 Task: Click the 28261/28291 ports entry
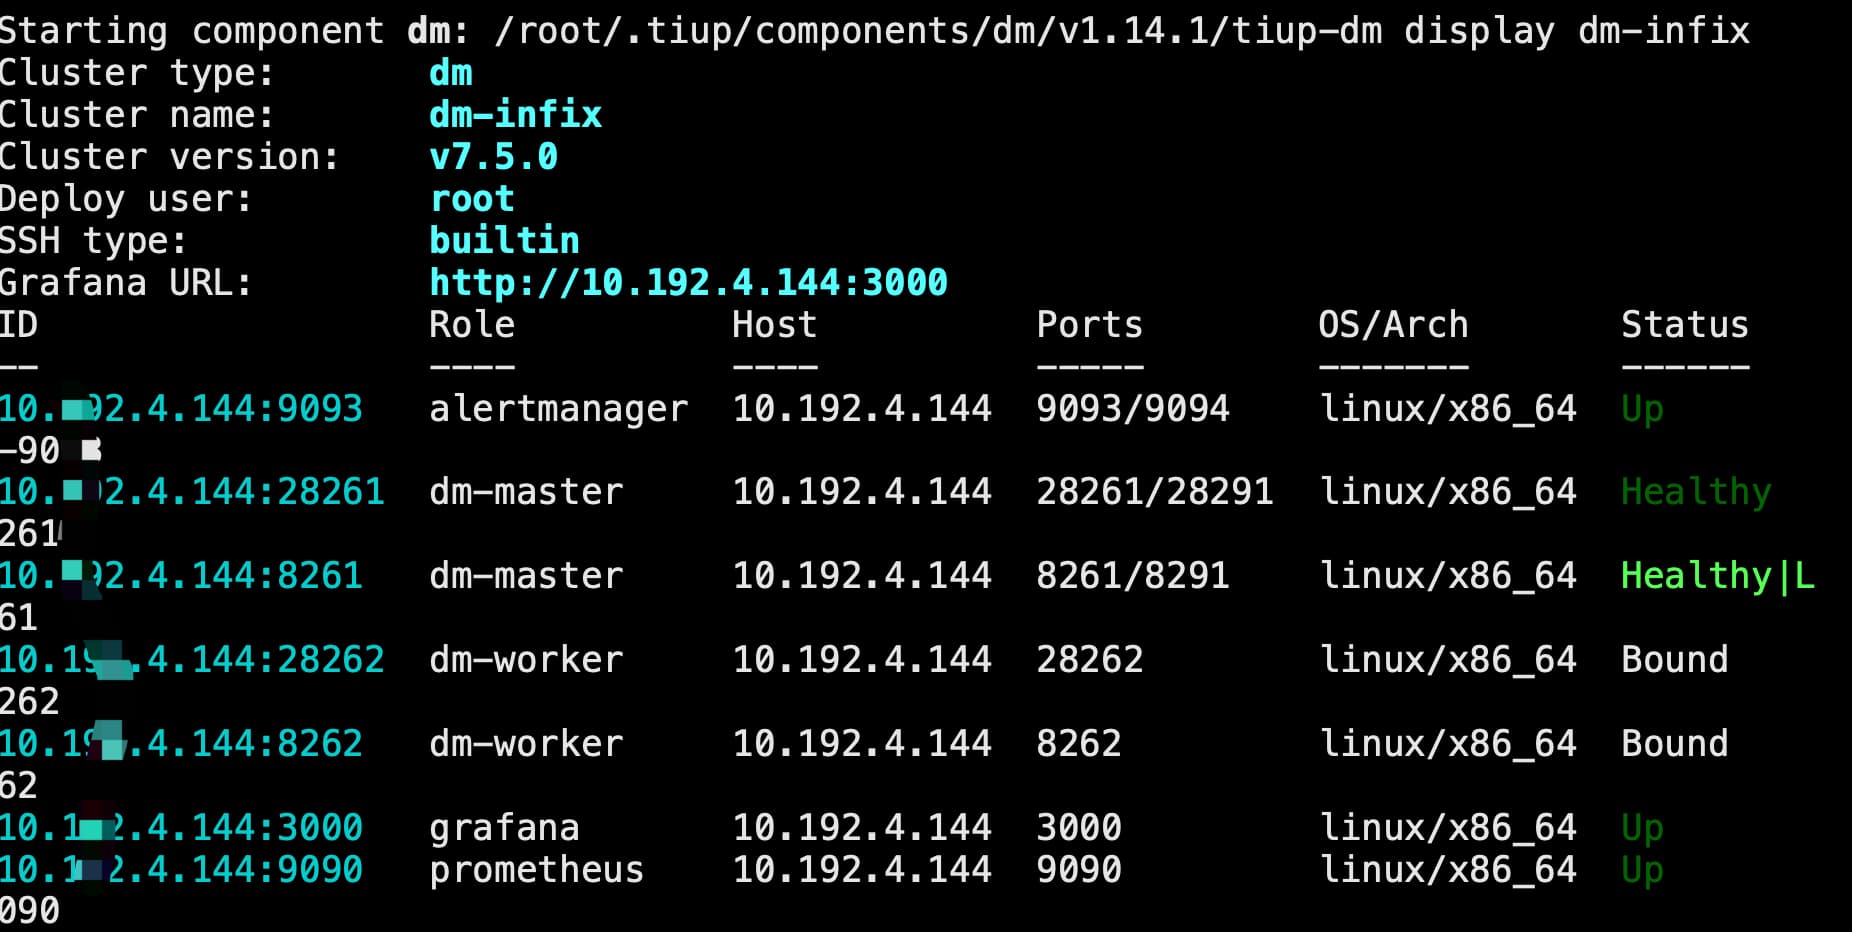[1154, 492]
